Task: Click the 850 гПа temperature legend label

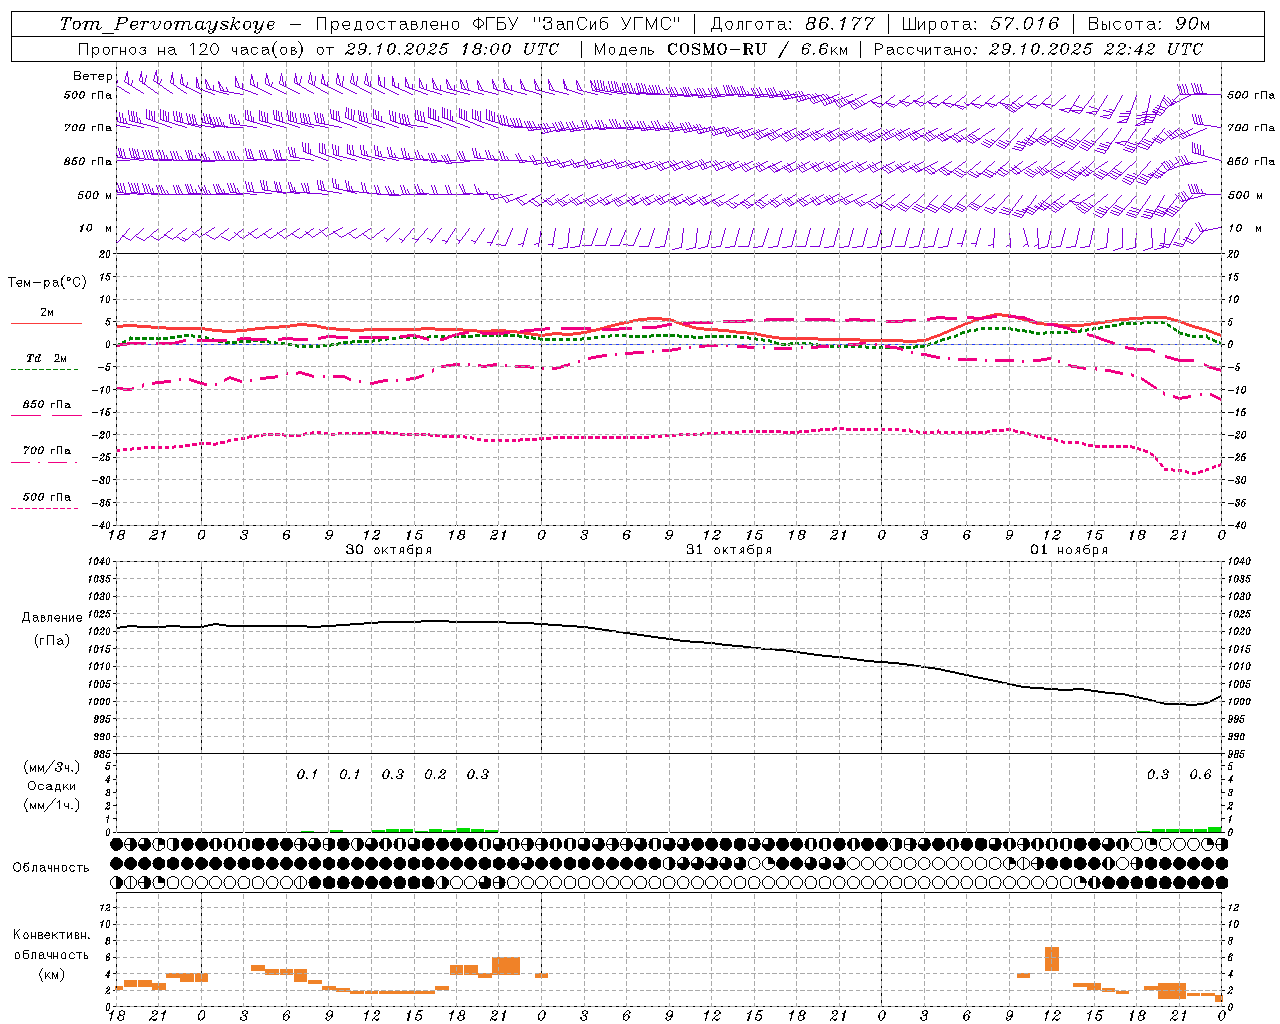Action: [x=47, y=405]
